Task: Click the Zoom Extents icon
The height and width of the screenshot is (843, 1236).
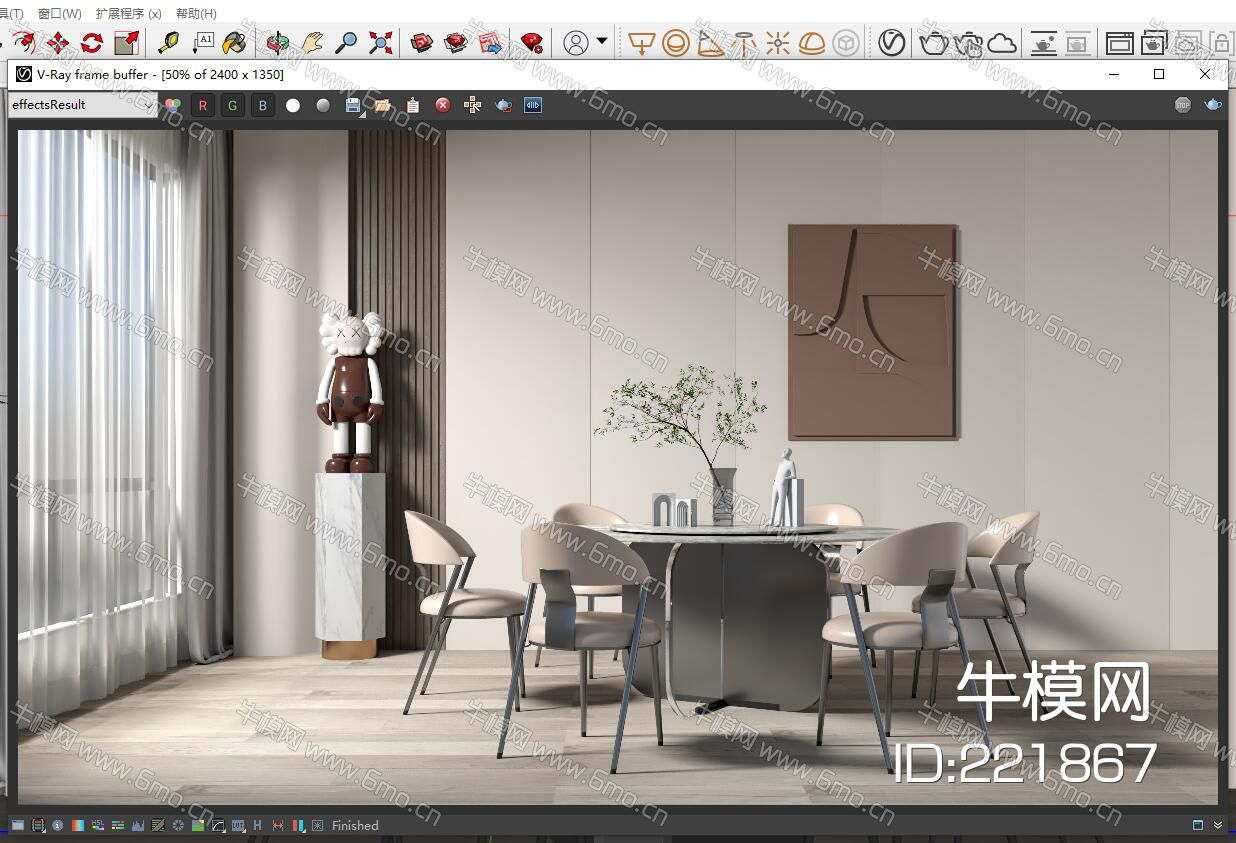Action: 380,42
